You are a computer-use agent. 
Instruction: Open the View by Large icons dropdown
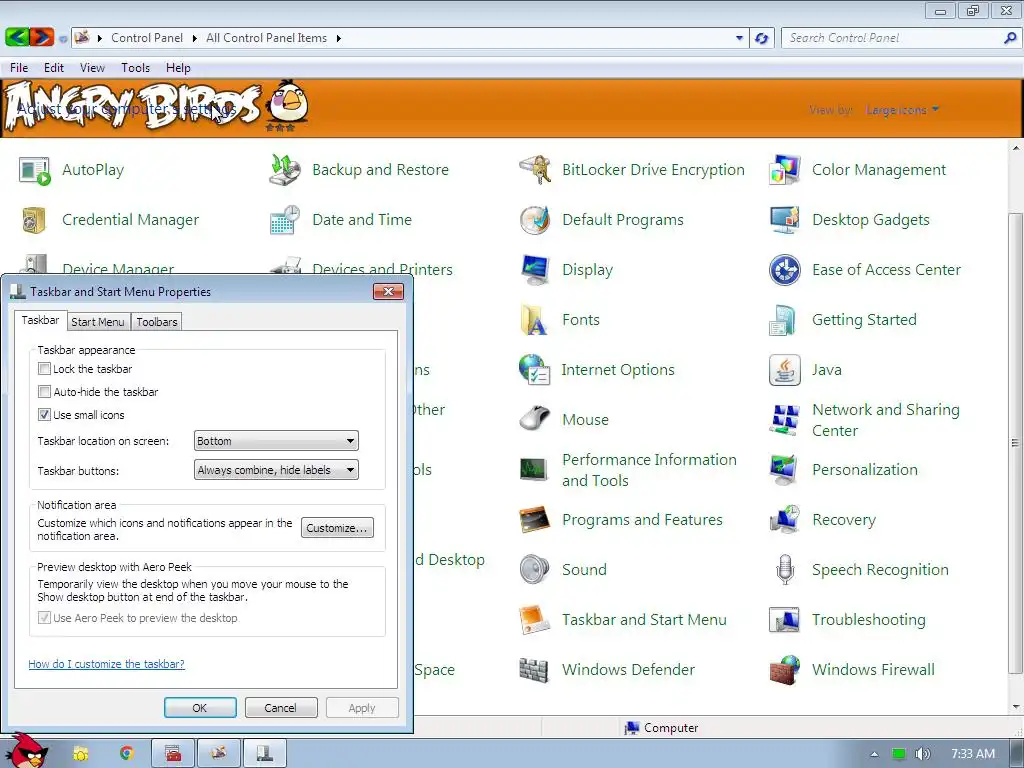point(902,110)
